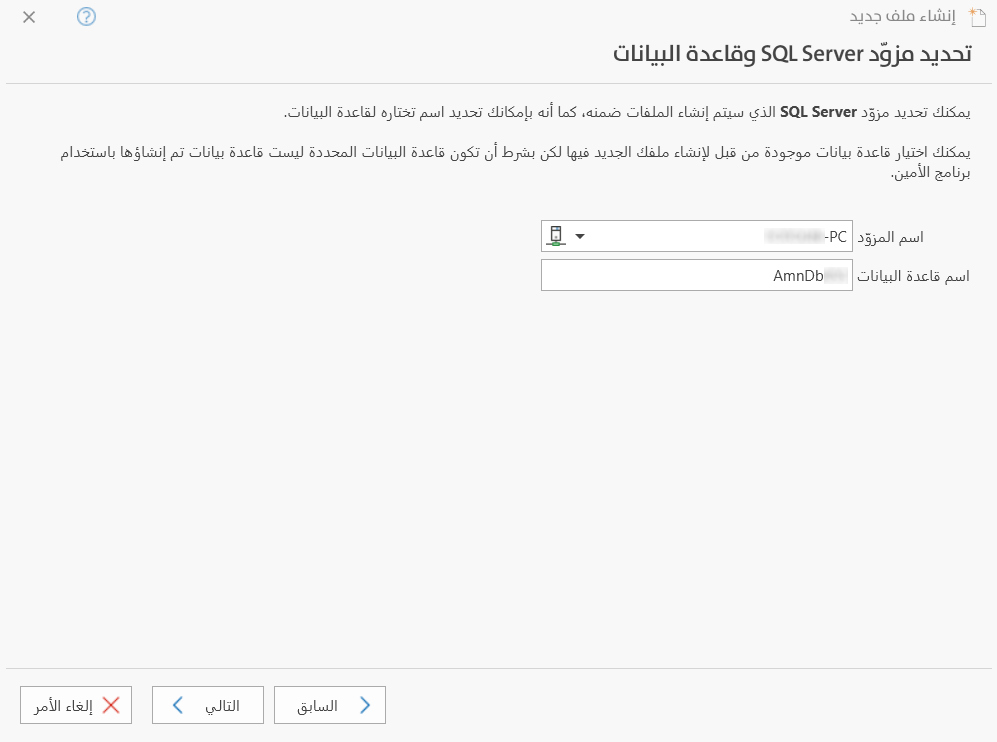Click the blue arrow inside السابق button

(x=368, y=705)
